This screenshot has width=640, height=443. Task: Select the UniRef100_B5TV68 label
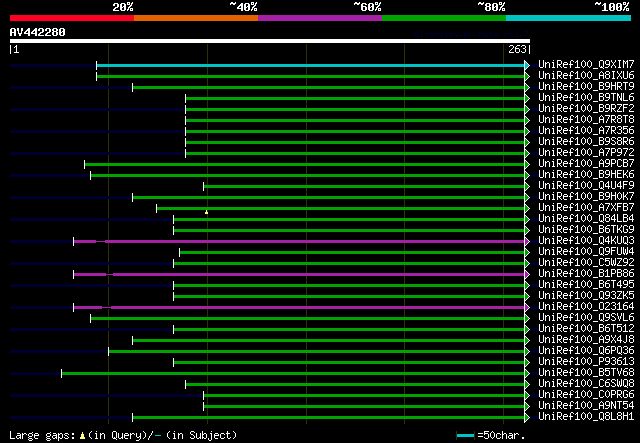coord(586,373)
